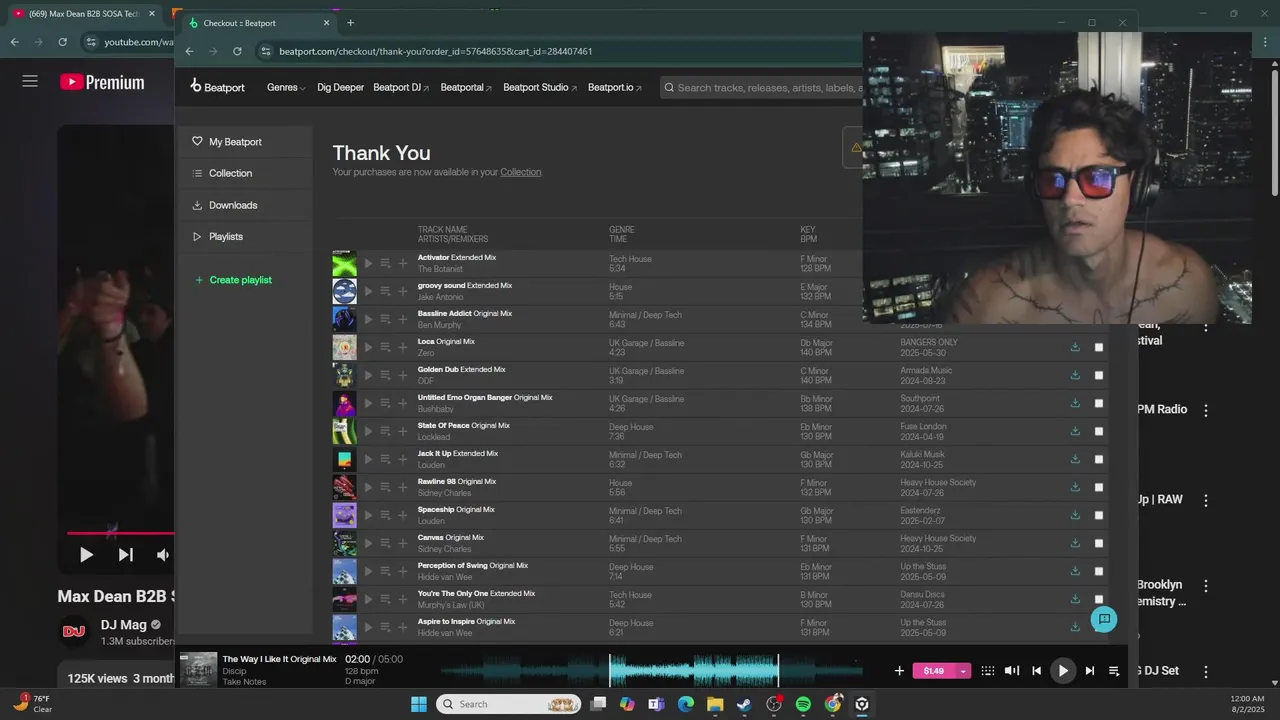
Task: Open Beatport.io in top navigation
Action: click(615, 87)
